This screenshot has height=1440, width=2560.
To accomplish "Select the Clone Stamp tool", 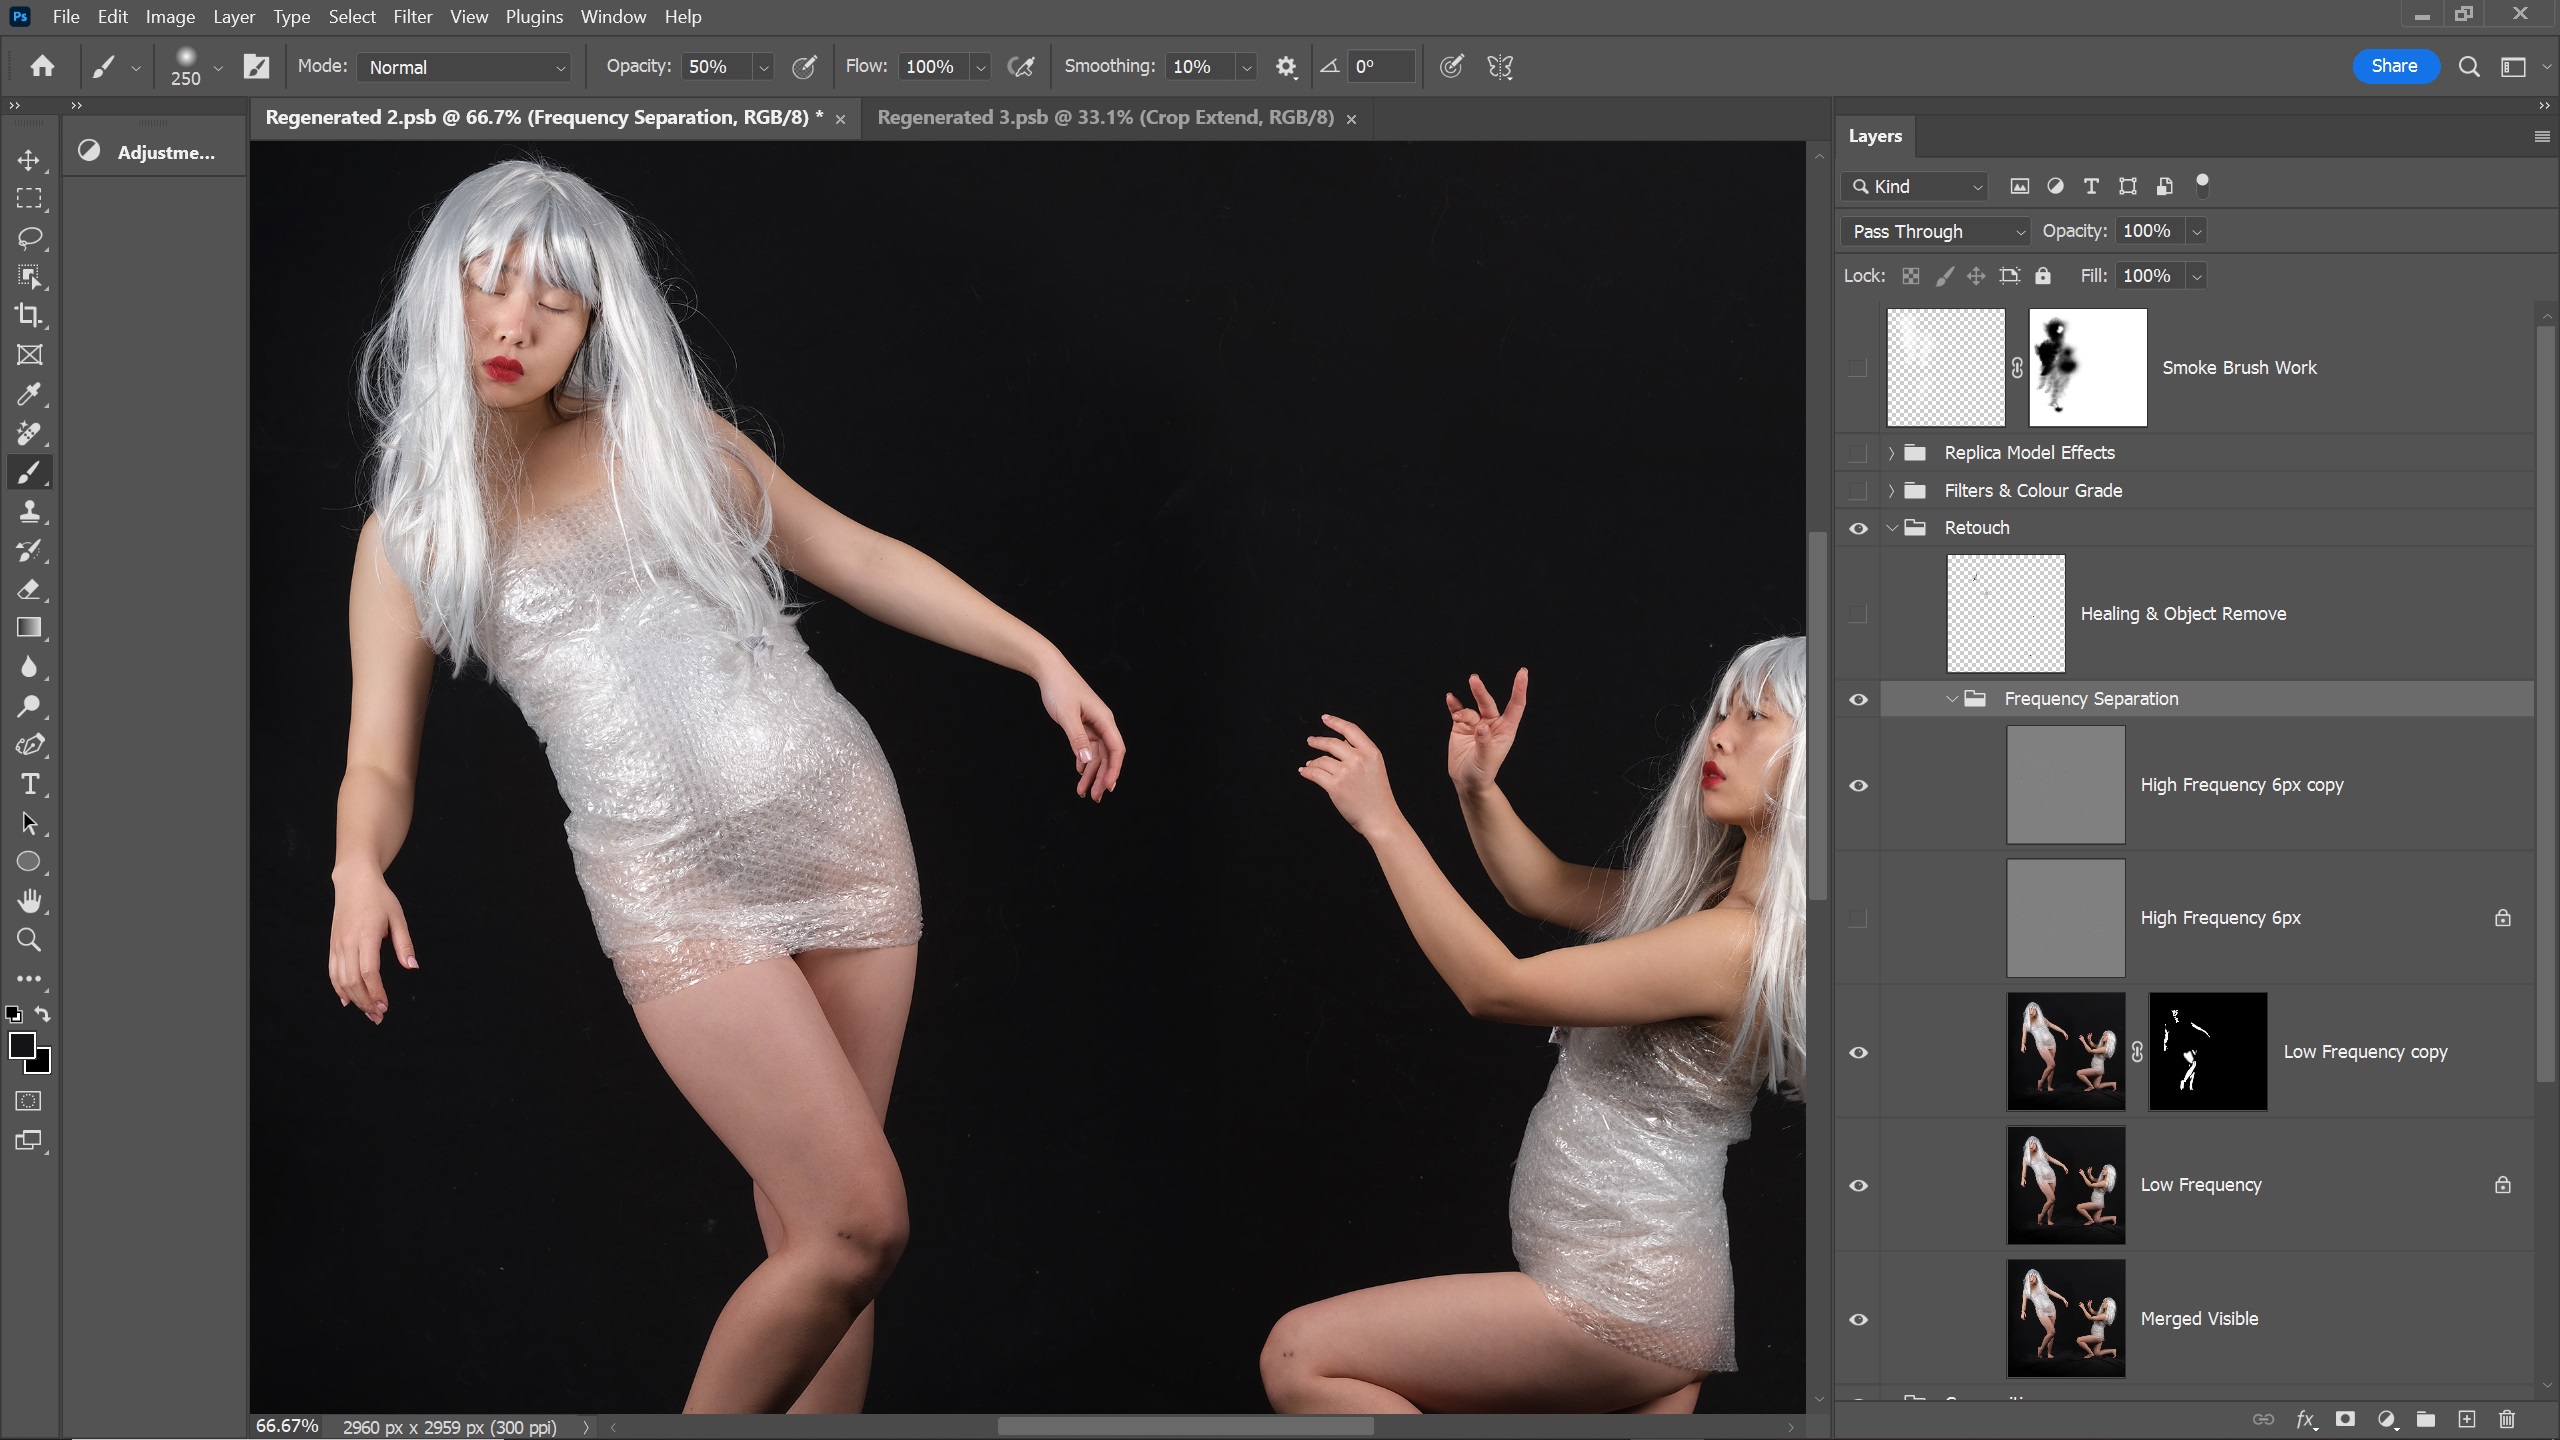I will coord(29,512).
